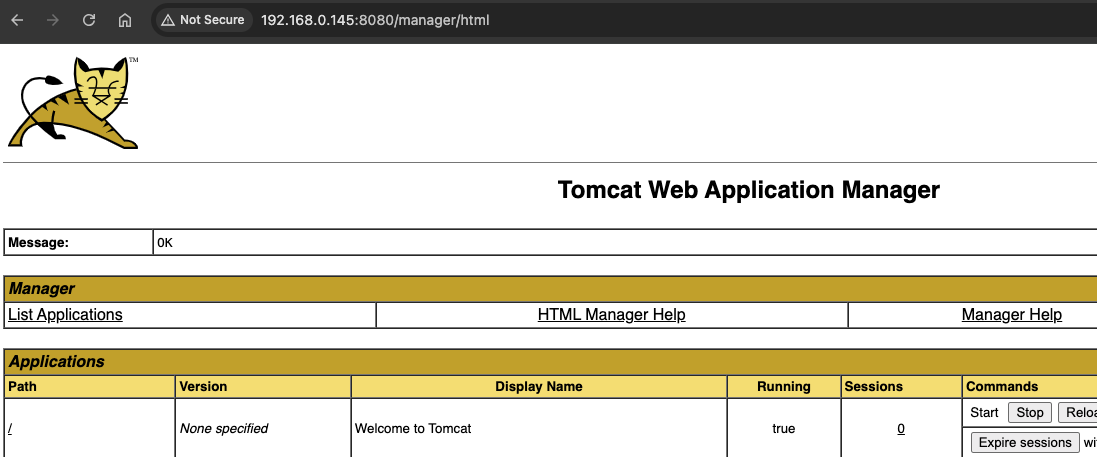Reload the page with the refresh icon
Screen dimensions: 1097x457
pyautogui.click(x=89, y=20)
